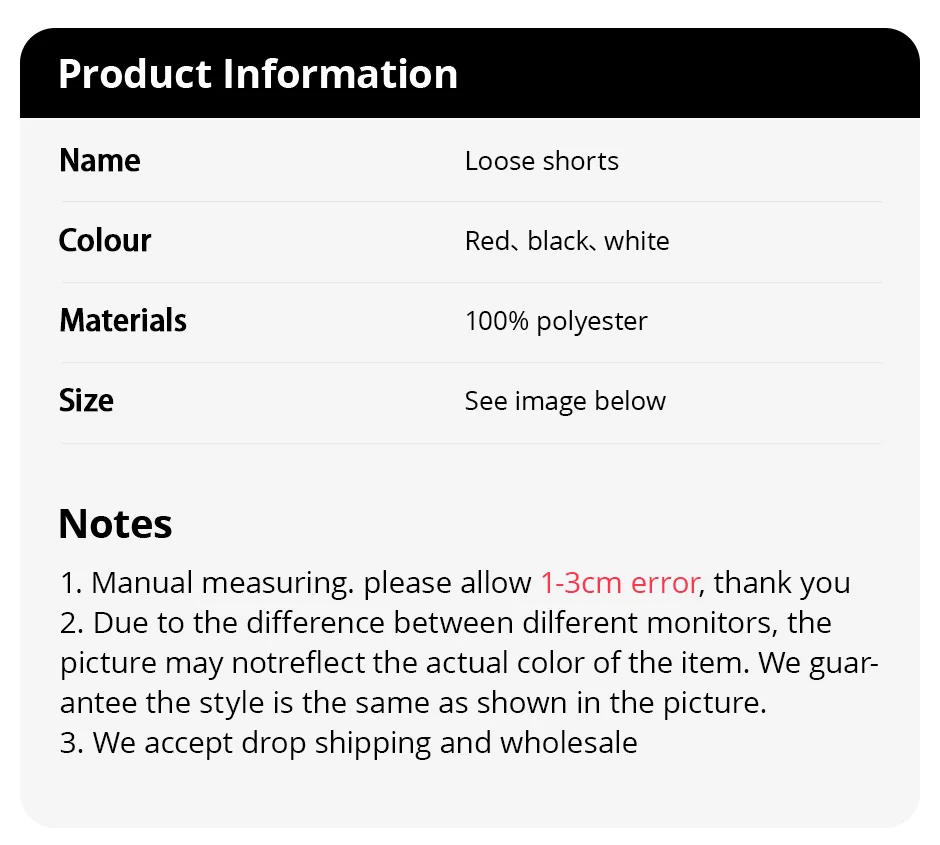Click the Notes heading
940x845 pixels.
(115, 524)
